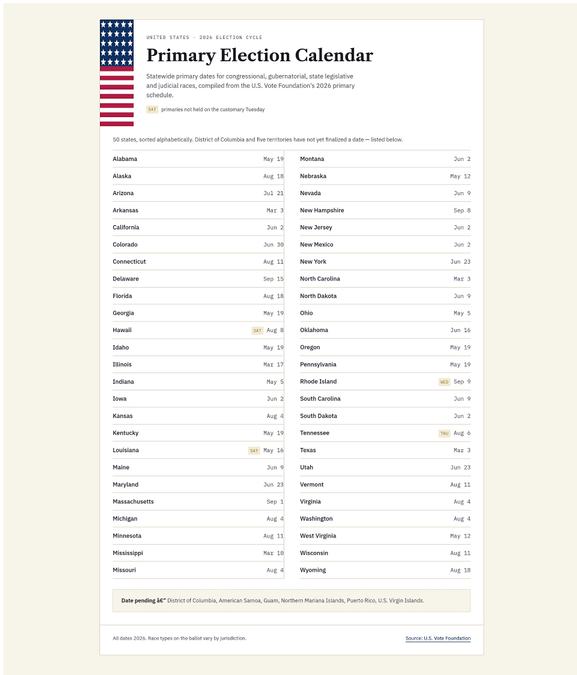The height and width of the screenshot is (675, 577).
Task: Click the Missouri row
Action: click(x=198, y=570)
